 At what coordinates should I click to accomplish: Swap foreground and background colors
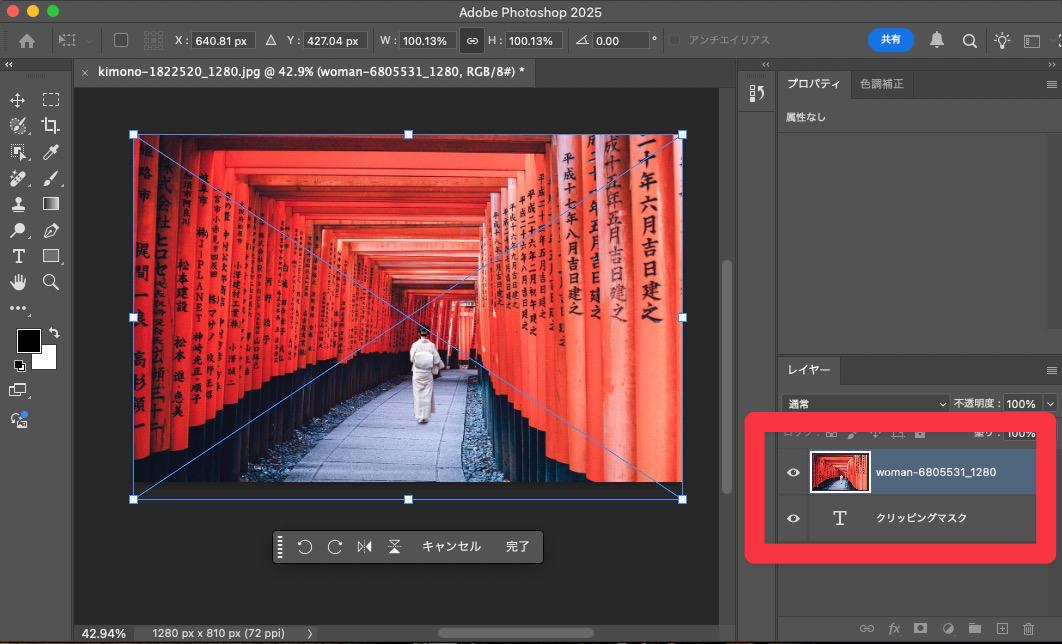[x=54, y=332]
